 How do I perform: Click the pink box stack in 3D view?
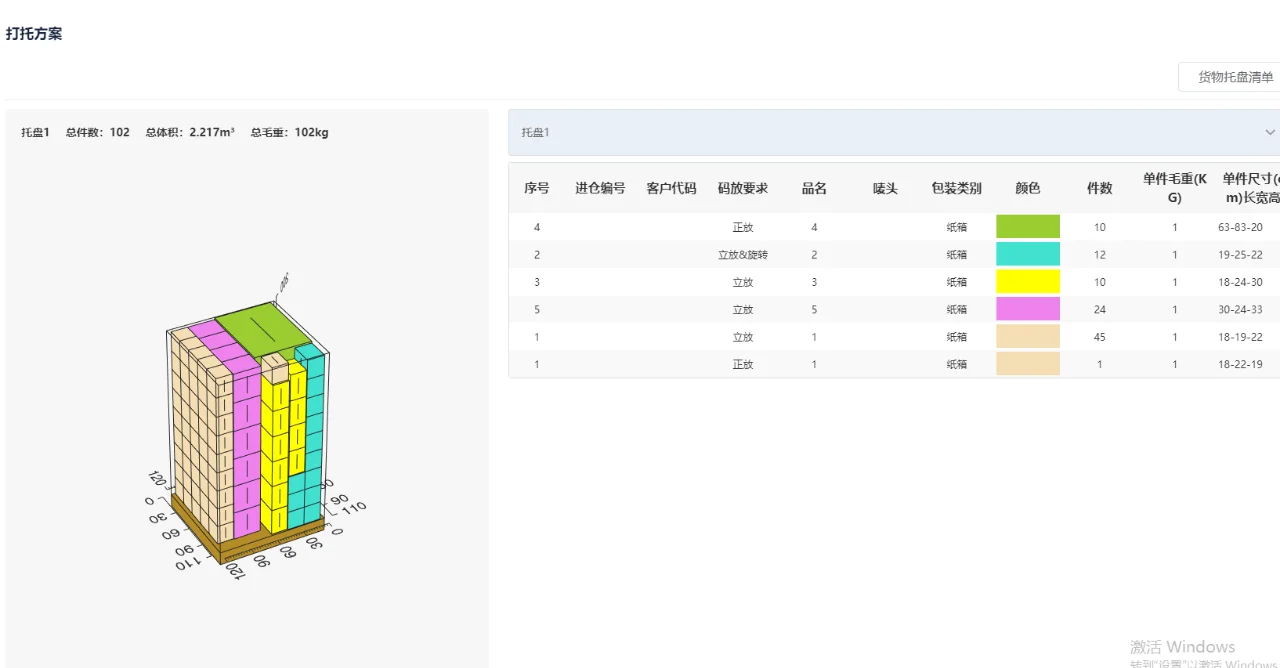point(246,450)
